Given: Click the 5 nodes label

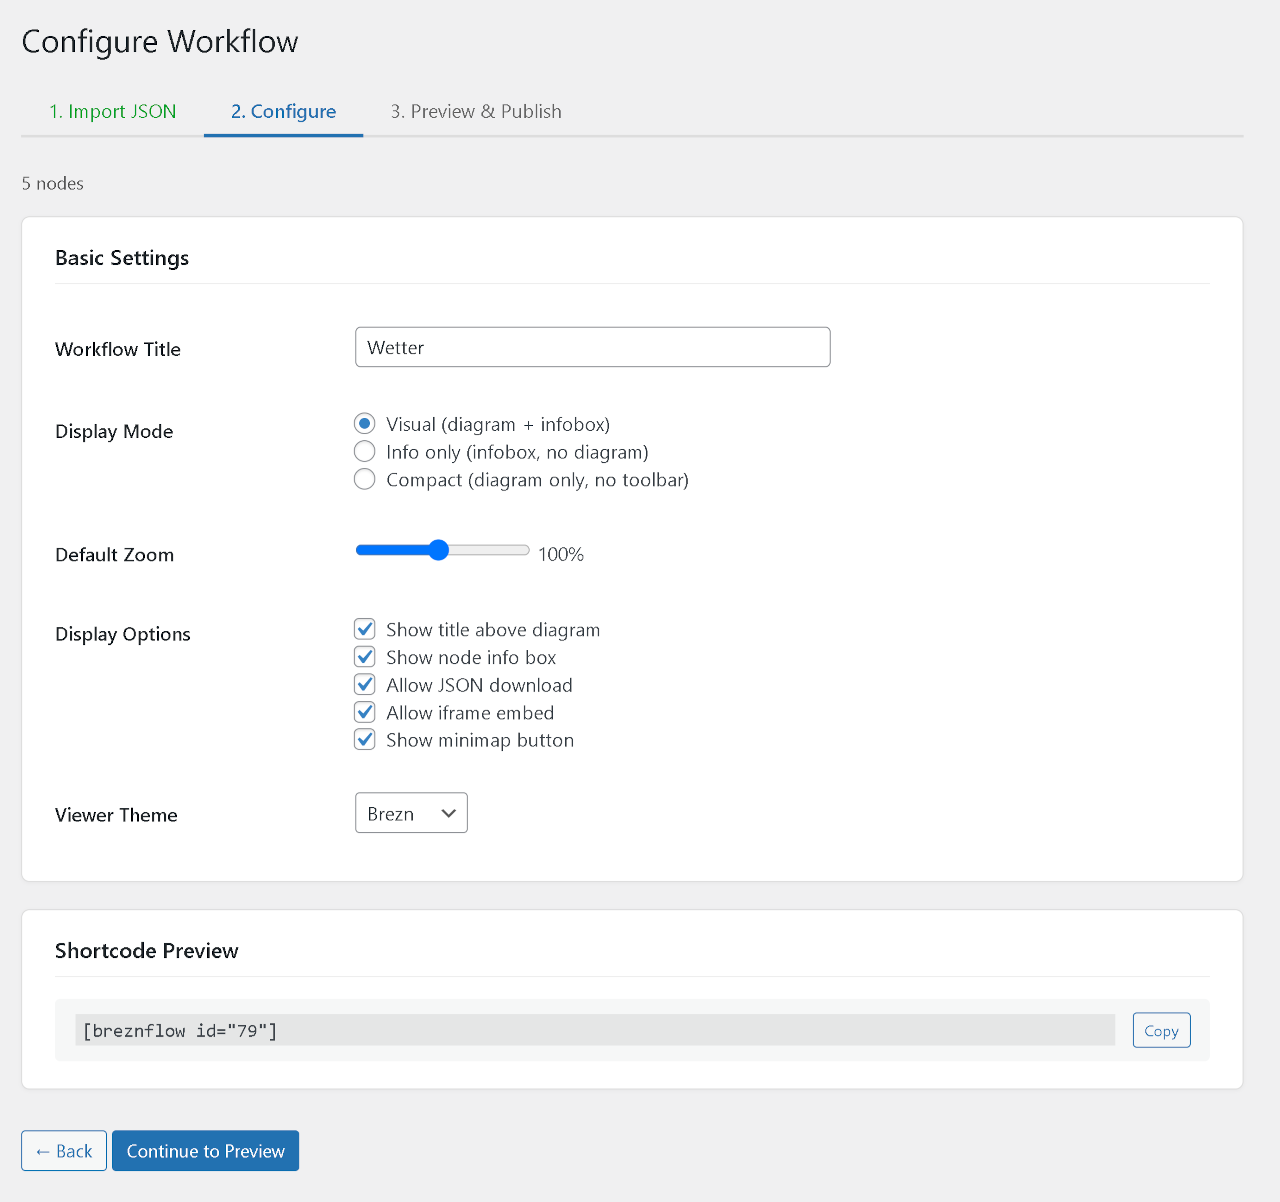Looking at the screenshot, I should tap(51, 183).
